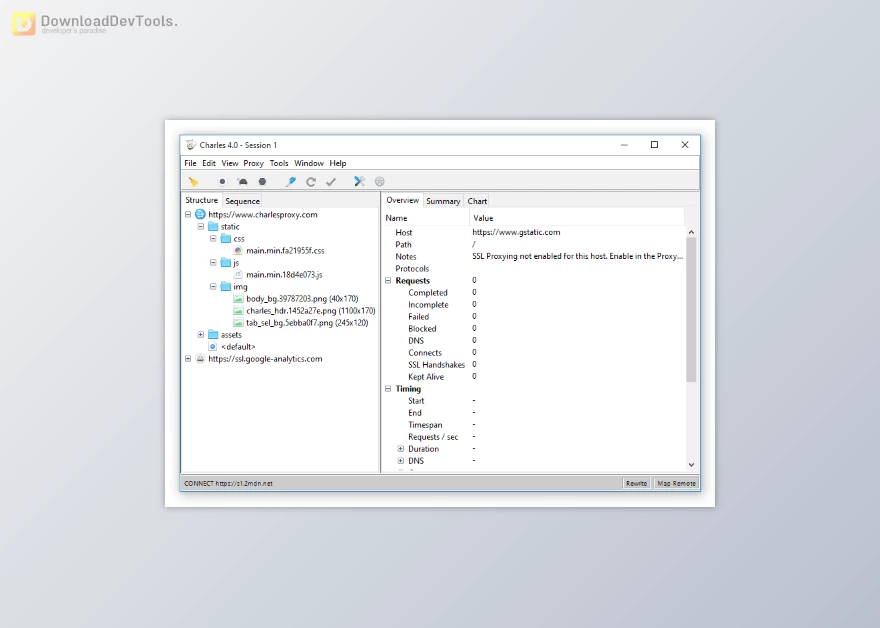Open the Help menu
Image resolution: width=880 pixels, height=628 pixels.
(337, 163)
